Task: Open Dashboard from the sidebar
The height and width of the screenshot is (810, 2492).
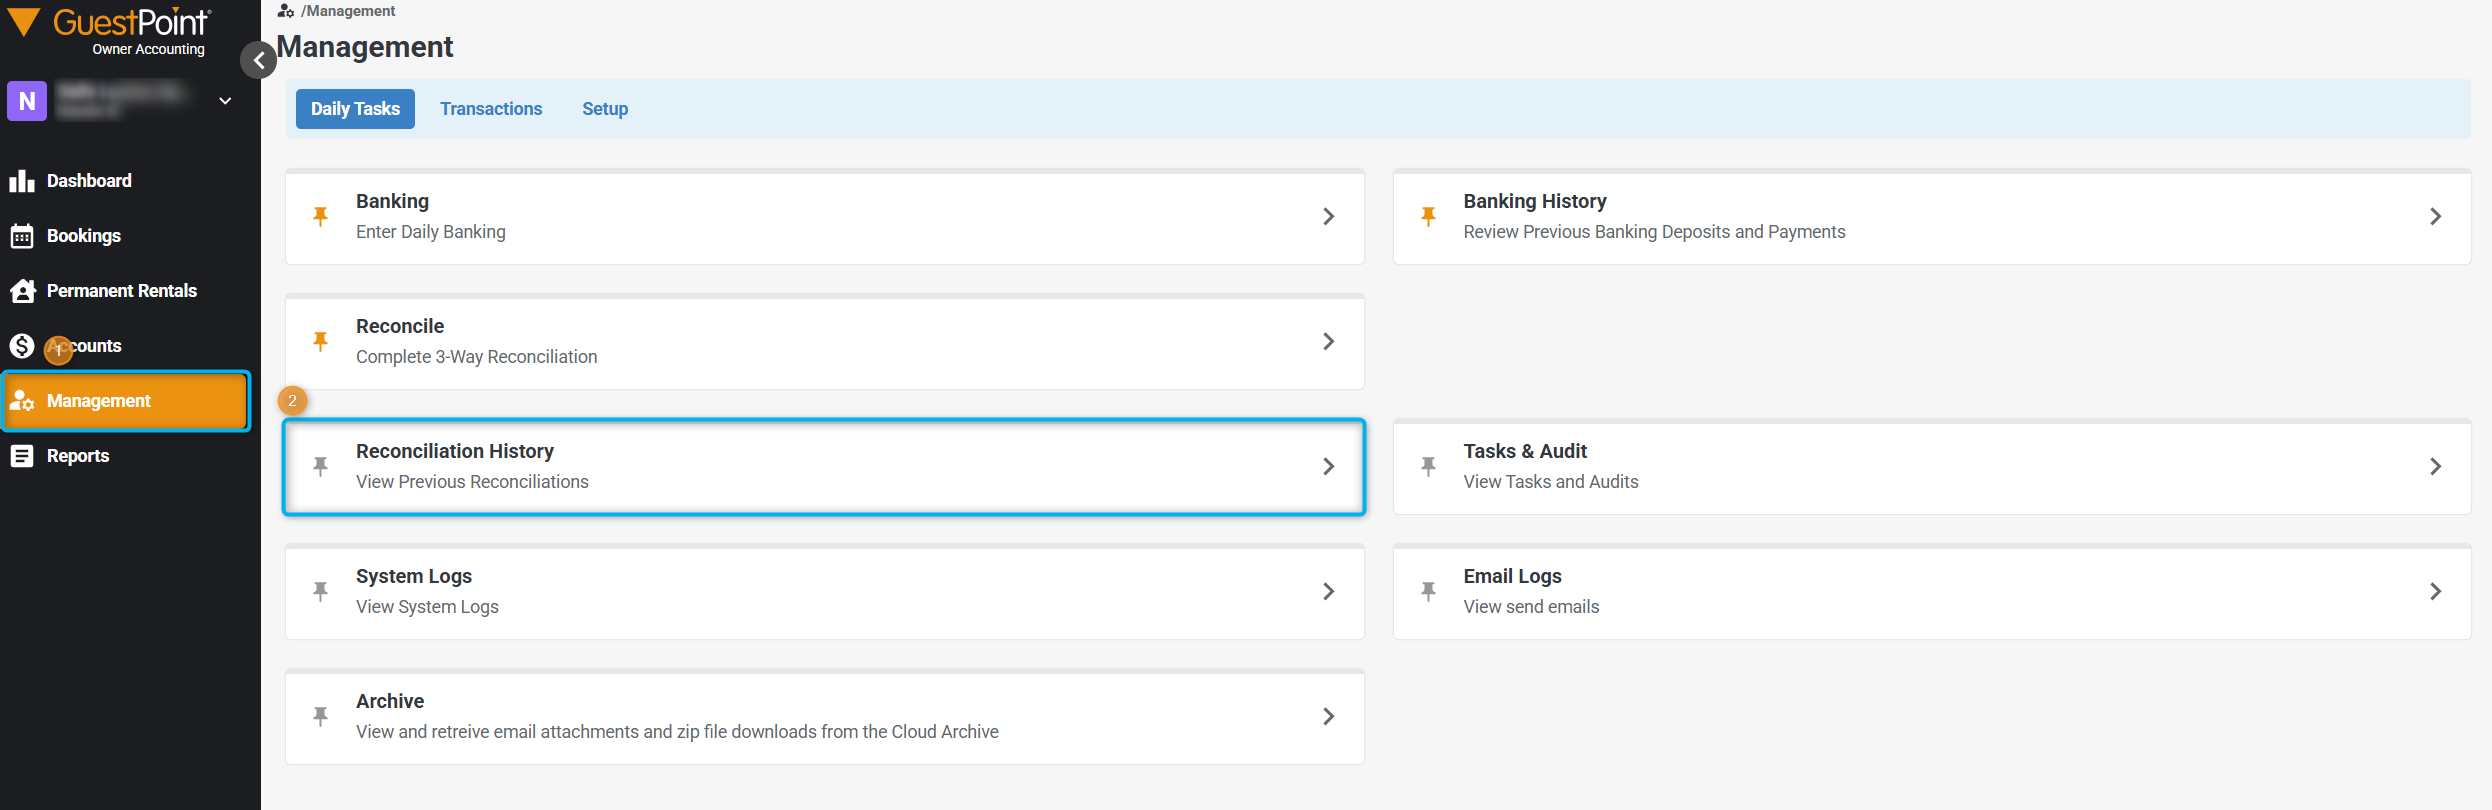Action: tap(89, 181)
